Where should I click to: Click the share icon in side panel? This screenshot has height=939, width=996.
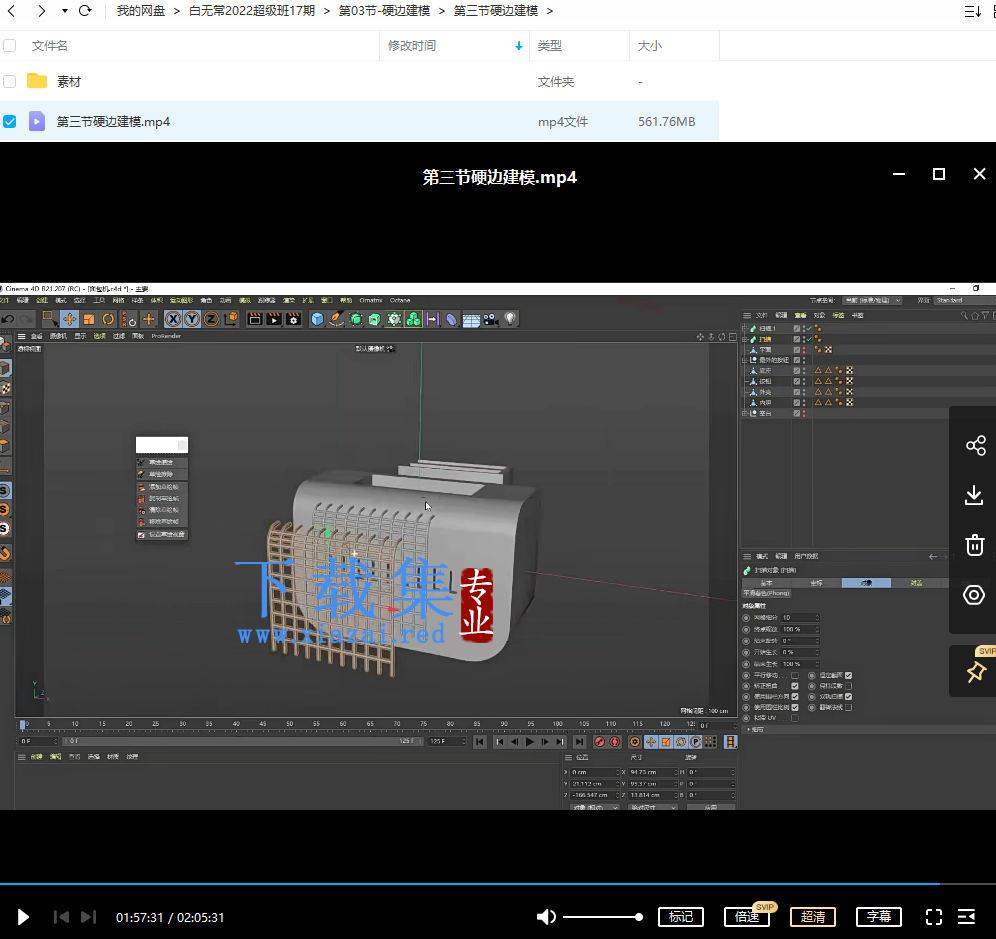point(975,445)
